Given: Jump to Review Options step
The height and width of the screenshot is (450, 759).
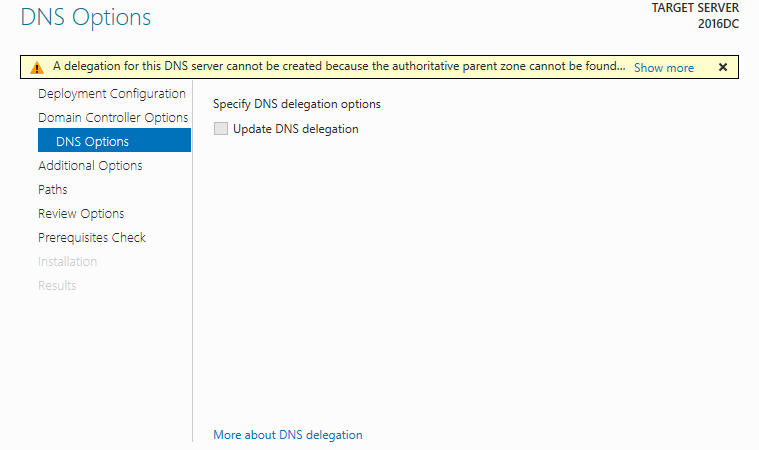Looking at the screenshot, I should pos(81,214).
